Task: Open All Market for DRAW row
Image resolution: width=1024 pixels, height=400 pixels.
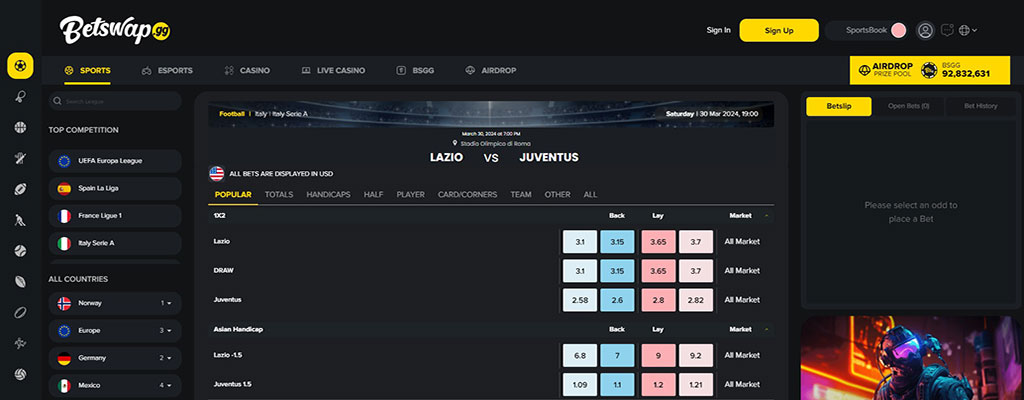Action: click(742, 271)
